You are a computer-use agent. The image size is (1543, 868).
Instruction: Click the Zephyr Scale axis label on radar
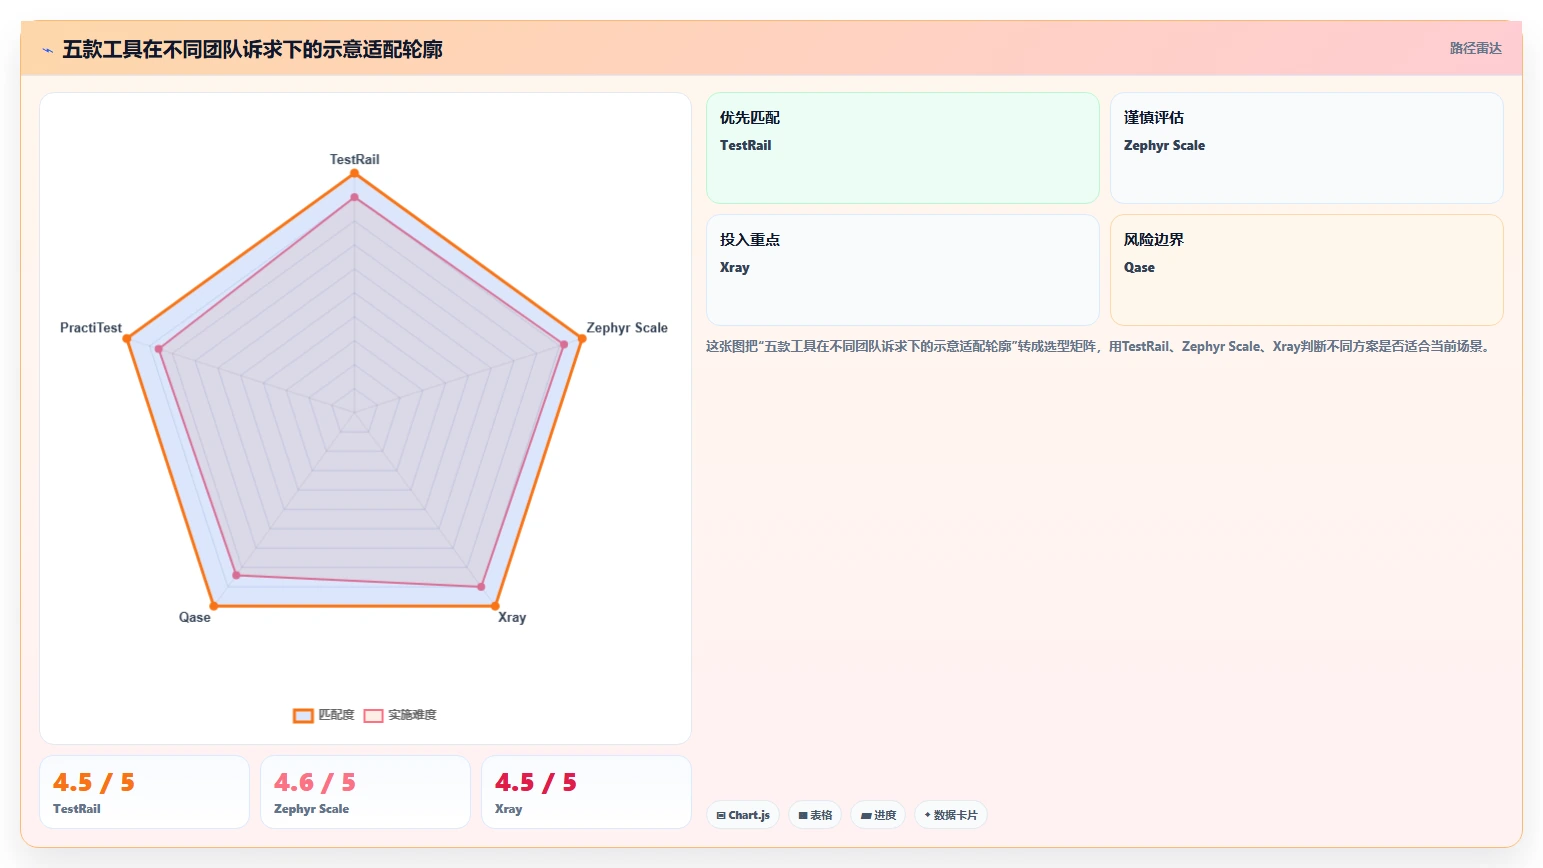coord(627,327)
